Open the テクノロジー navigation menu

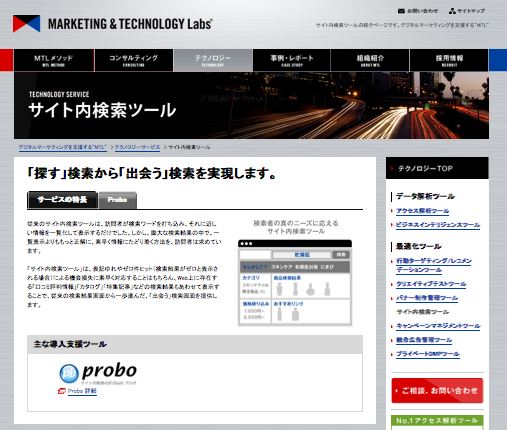213,60
